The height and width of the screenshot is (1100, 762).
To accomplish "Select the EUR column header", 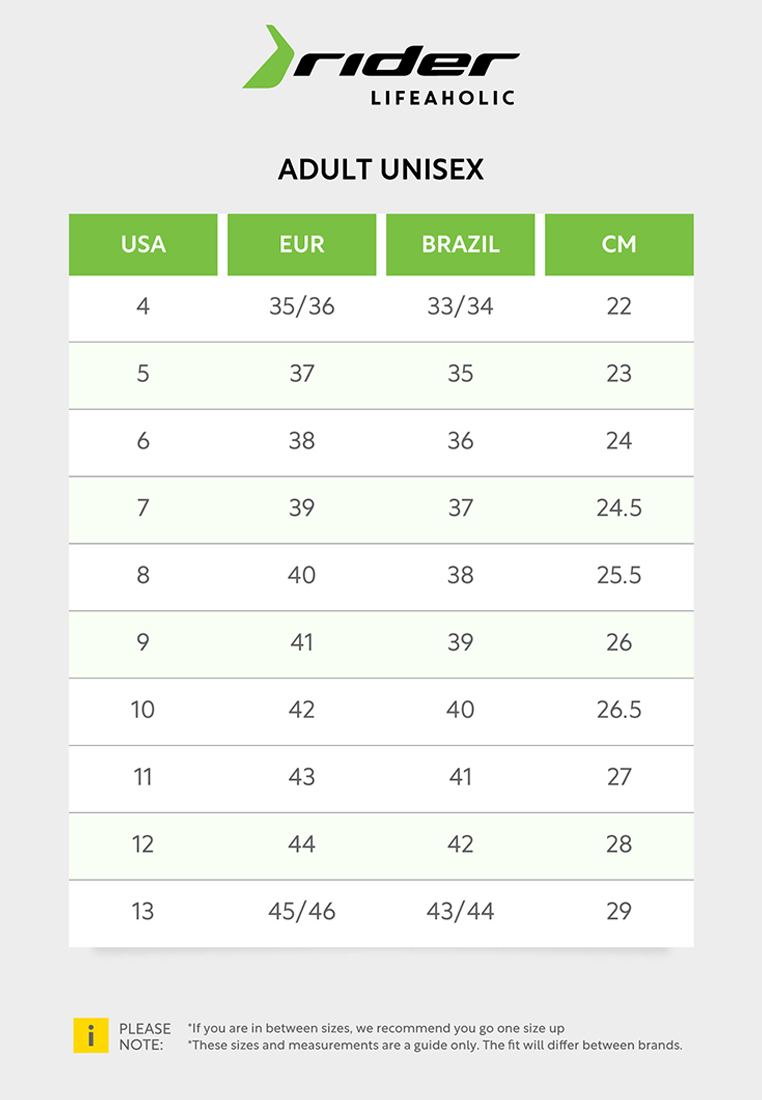I will point(302,244).
